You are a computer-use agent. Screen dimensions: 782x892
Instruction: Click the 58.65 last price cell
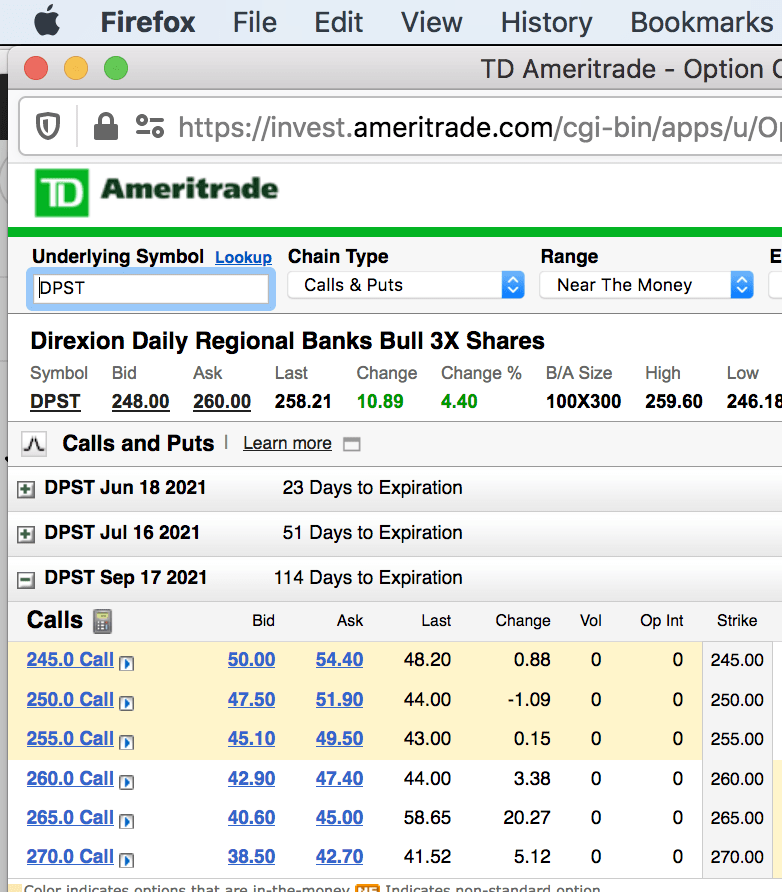click(427, 817)
